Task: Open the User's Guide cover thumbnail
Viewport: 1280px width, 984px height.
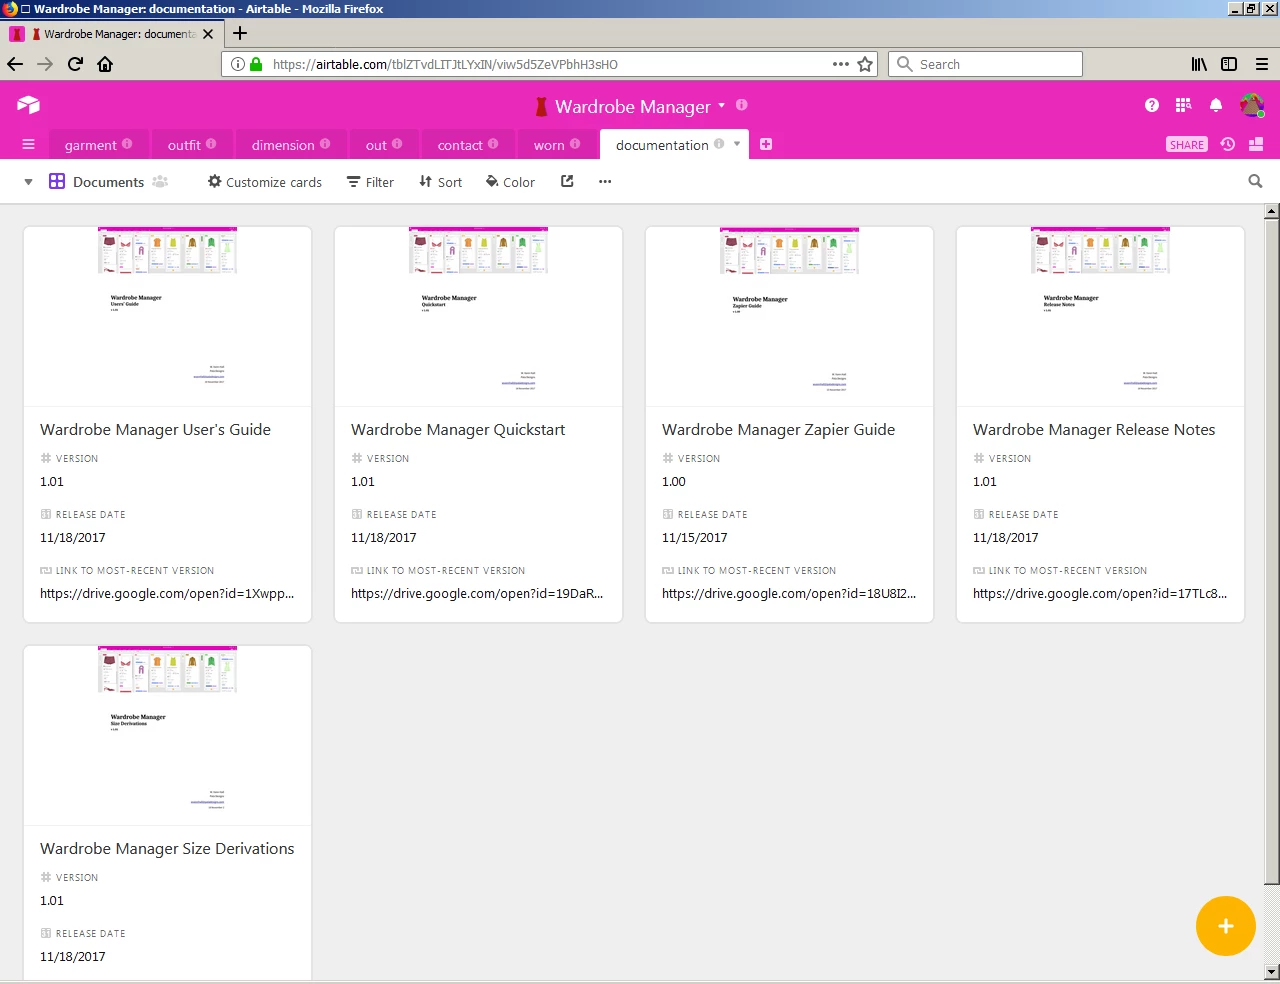Action: coord(167,316)
